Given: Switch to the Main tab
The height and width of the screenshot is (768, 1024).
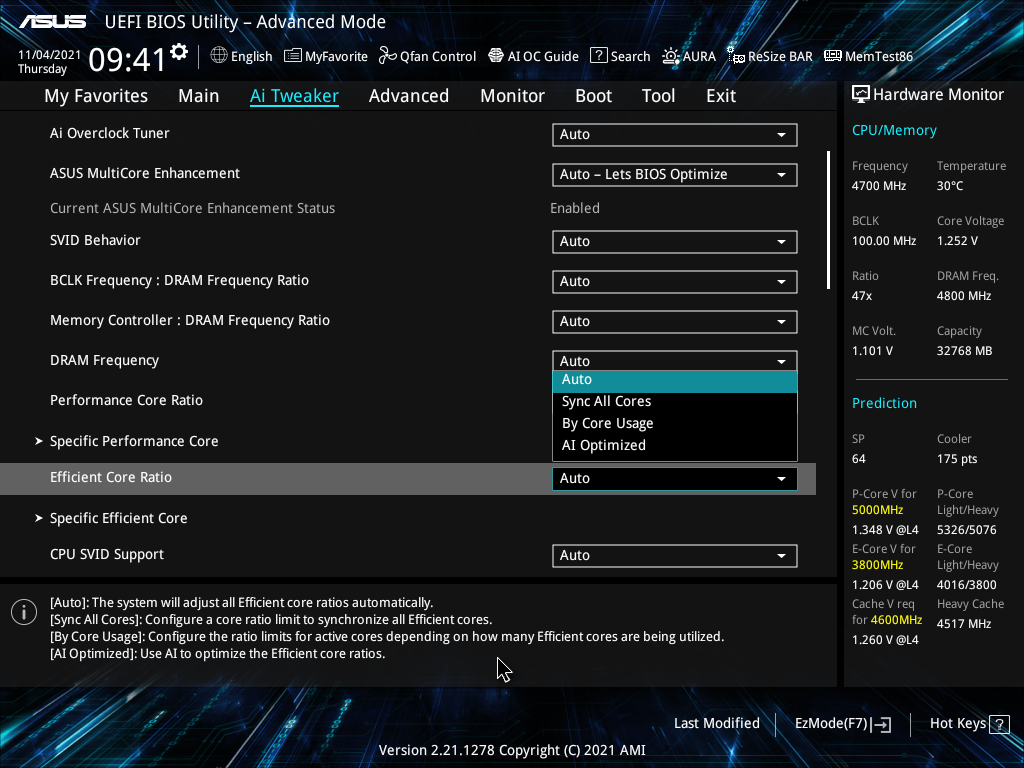Looking at the screenshot, I should point(199,96).
